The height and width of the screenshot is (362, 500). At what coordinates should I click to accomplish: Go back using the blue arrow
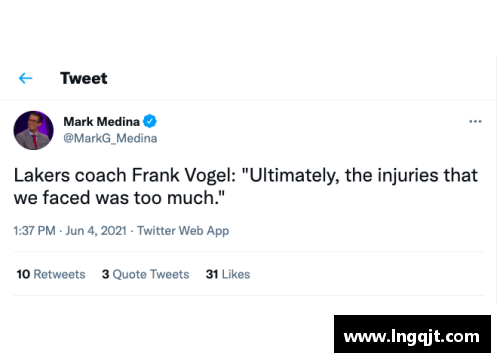click(26, 78)
